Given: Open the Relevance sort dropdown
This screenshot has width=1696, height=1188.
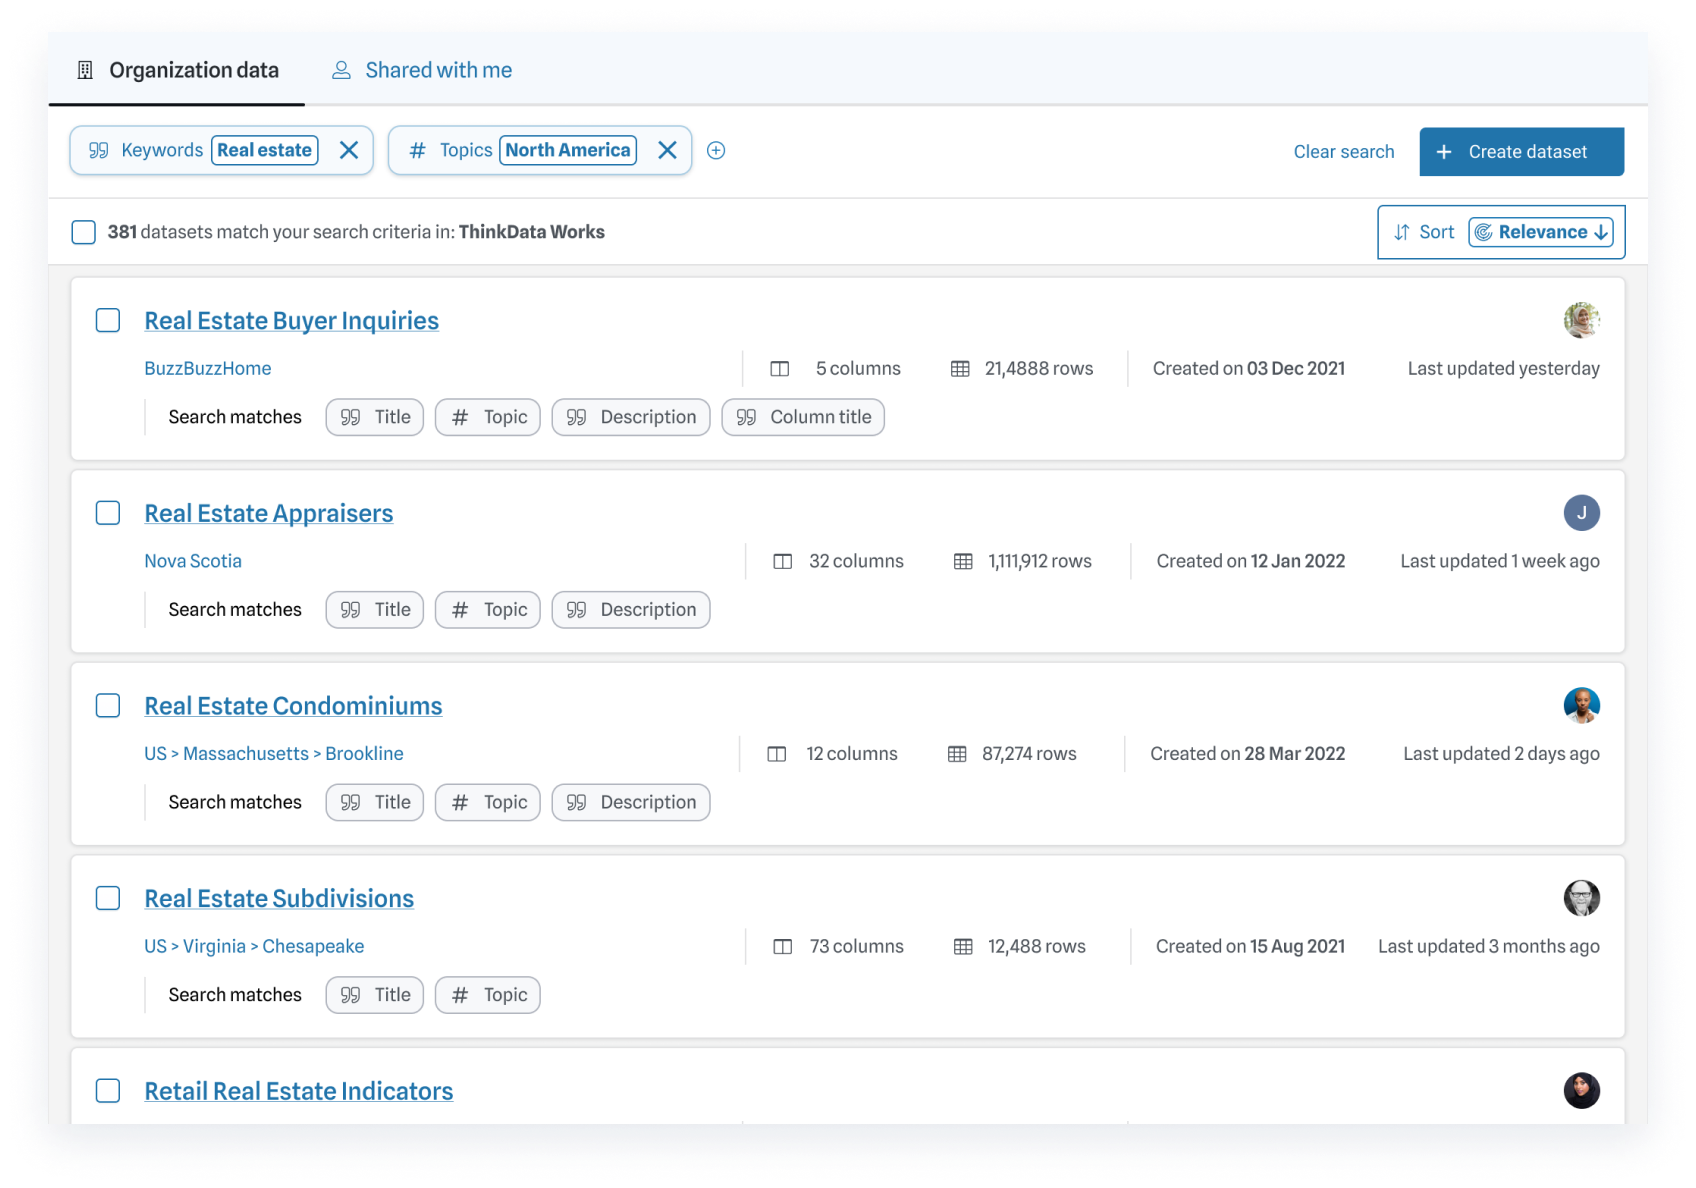Looking at the screenshot, I should coord(1542,232).
